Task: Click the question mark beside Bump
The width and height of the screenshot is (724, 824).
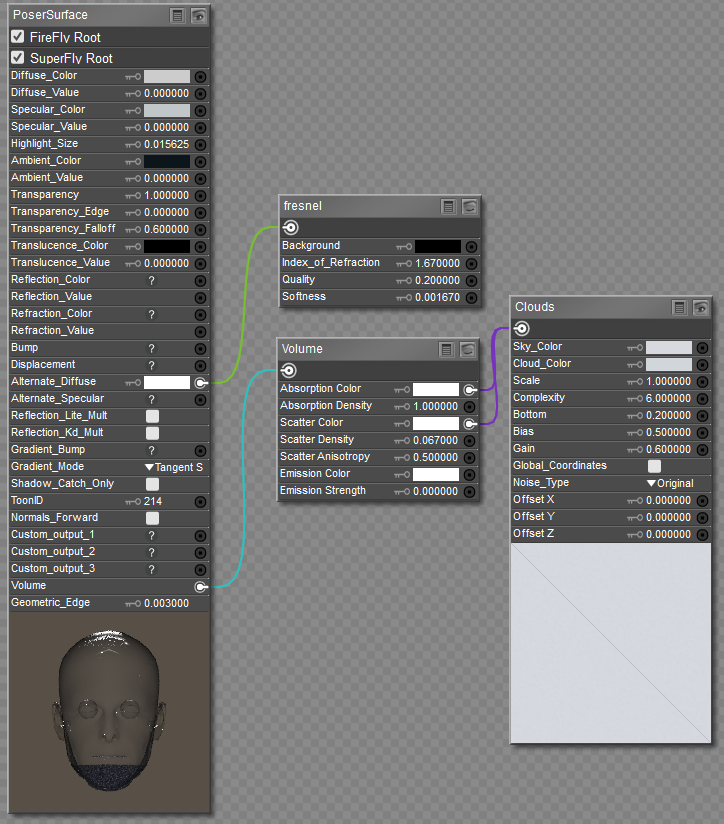Action: click(x=152, y=348)
